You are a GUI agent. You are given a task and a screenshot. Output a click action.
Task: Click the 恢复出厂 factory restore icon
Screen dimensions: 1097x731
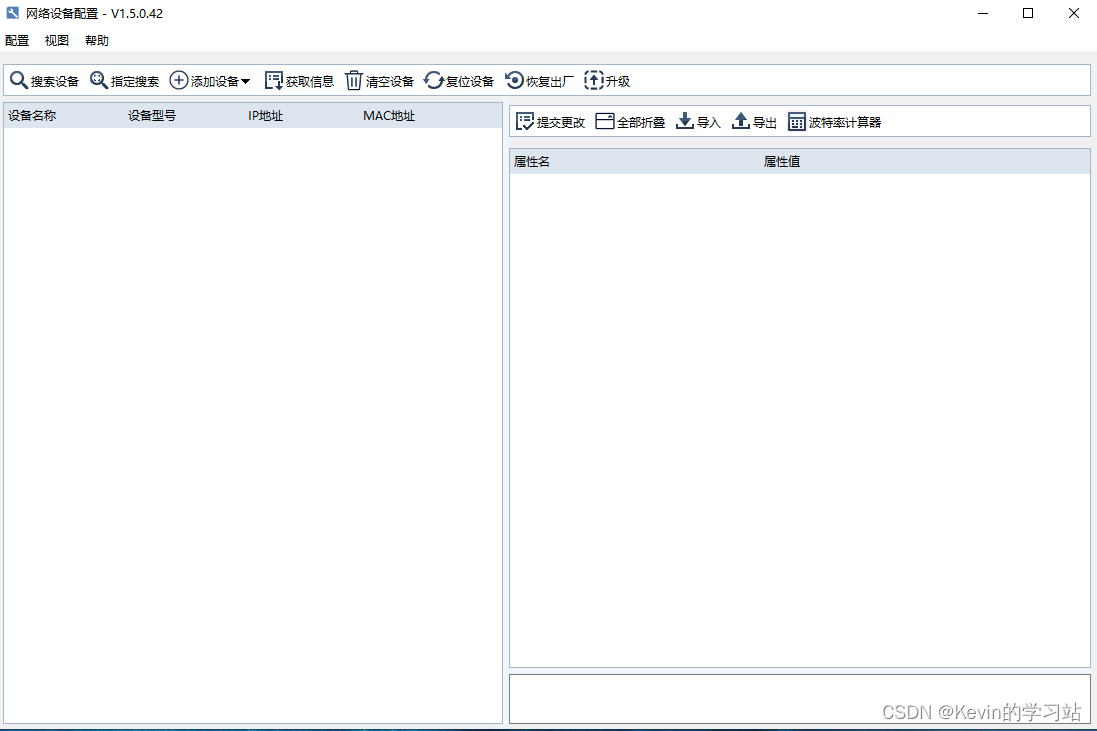point(540,80)
